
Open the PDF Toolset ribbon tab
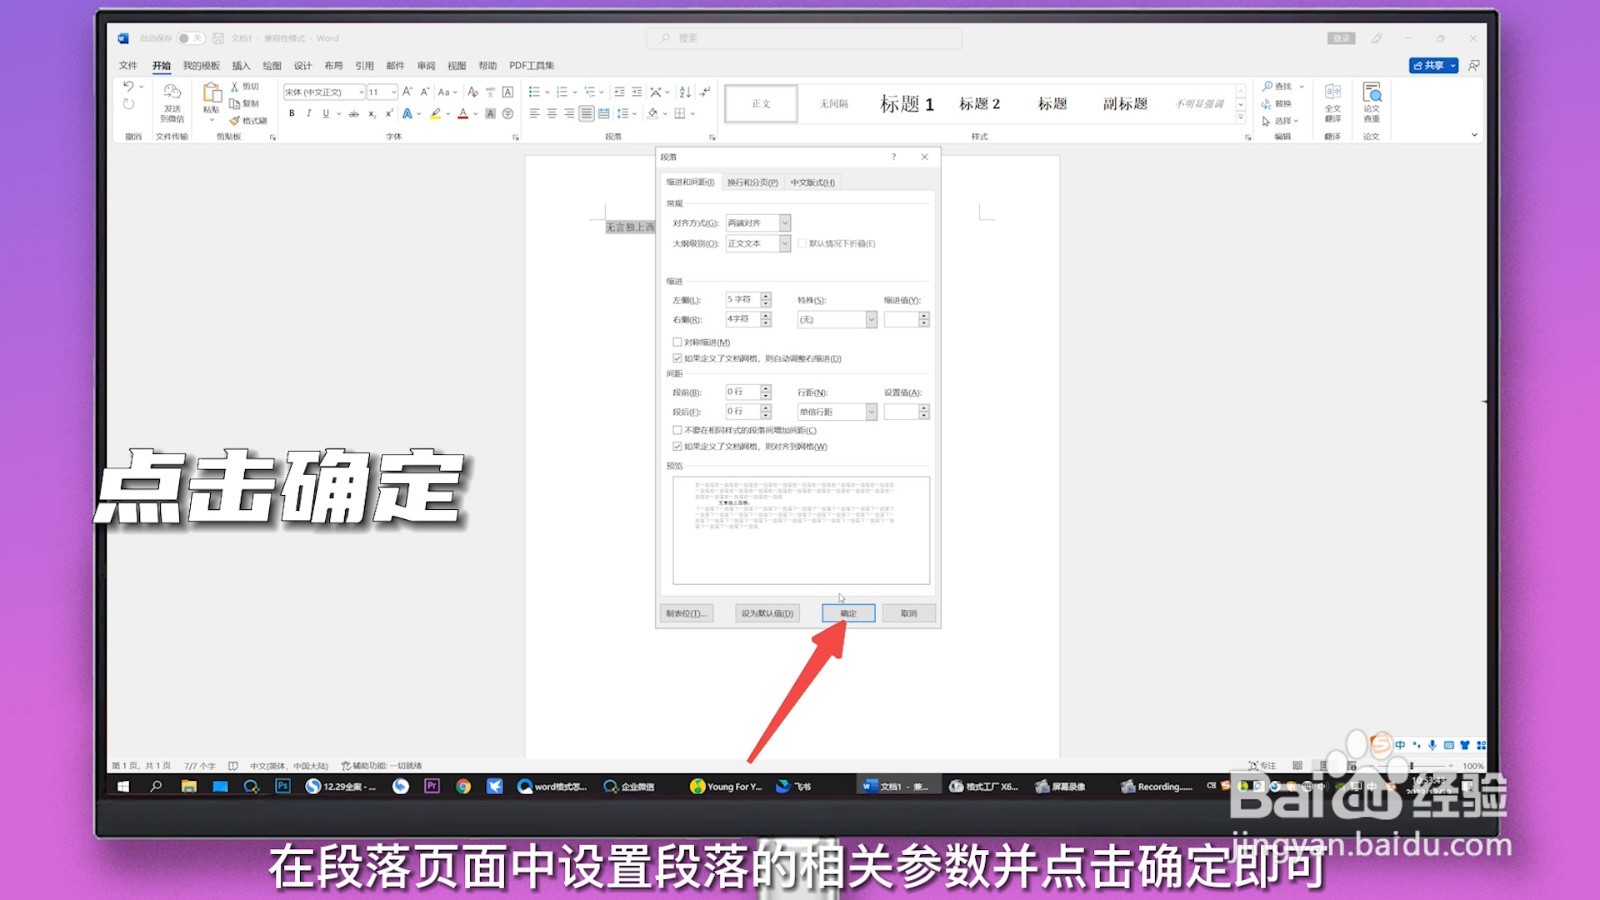click(x=531, y=66)
